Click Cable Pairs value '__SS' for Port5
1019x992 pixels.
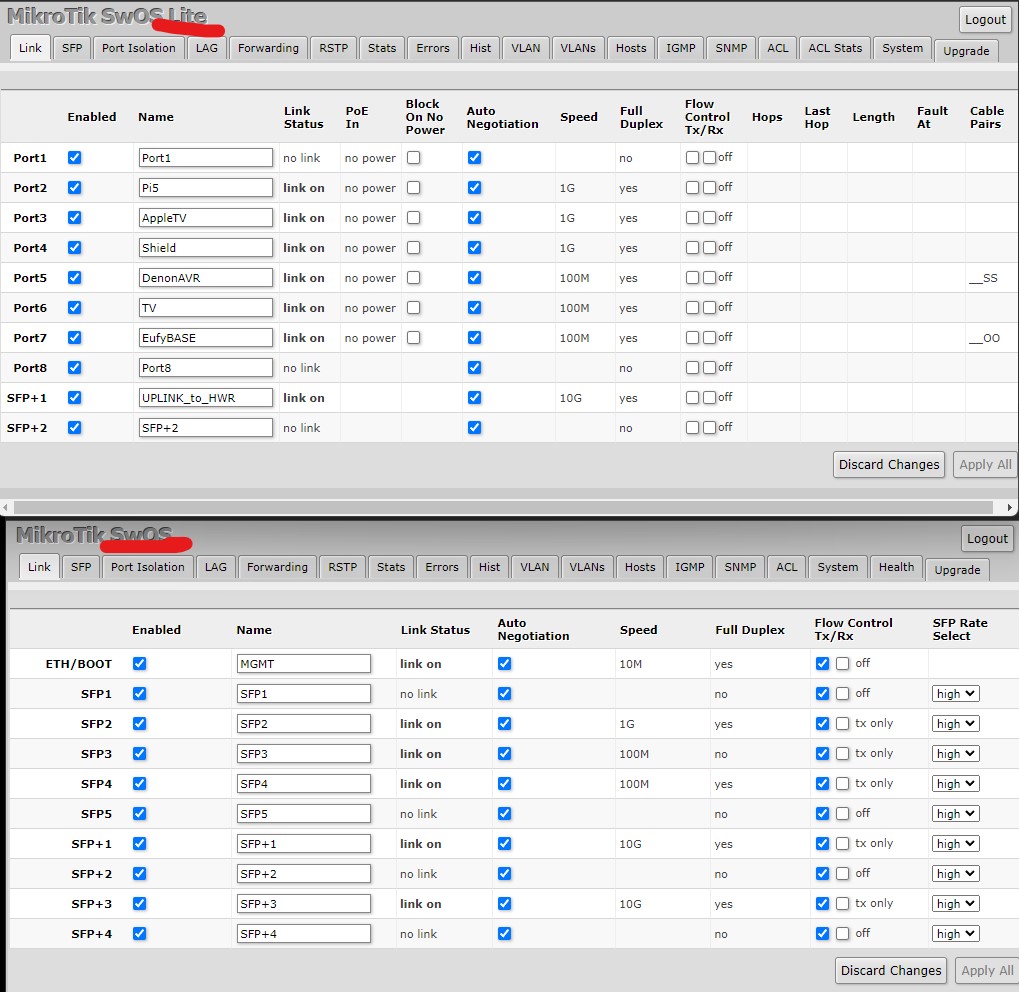point(983,278)
